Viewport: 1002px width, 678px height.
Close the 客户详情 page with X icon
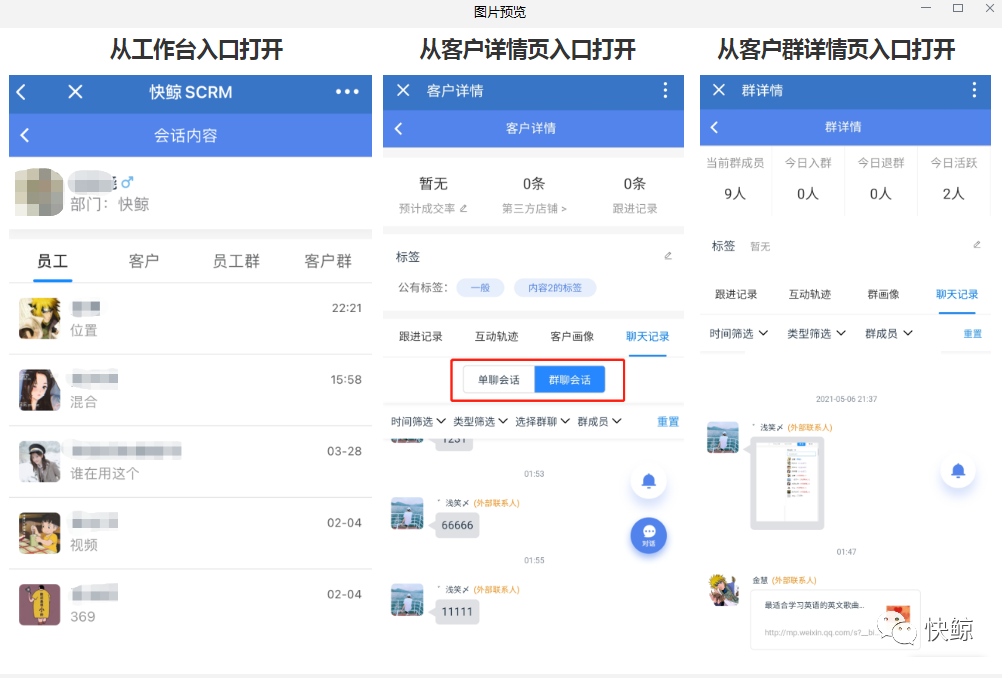403,90
